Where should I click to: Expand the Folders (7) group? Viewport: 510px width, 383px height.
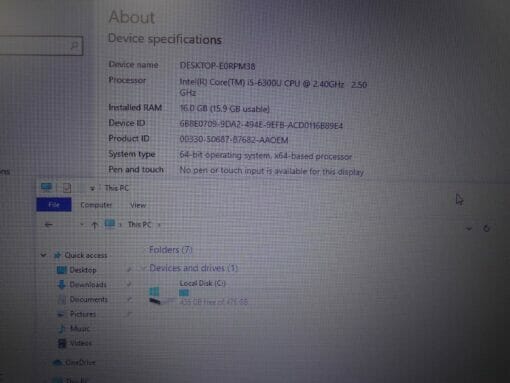(170, 249)
